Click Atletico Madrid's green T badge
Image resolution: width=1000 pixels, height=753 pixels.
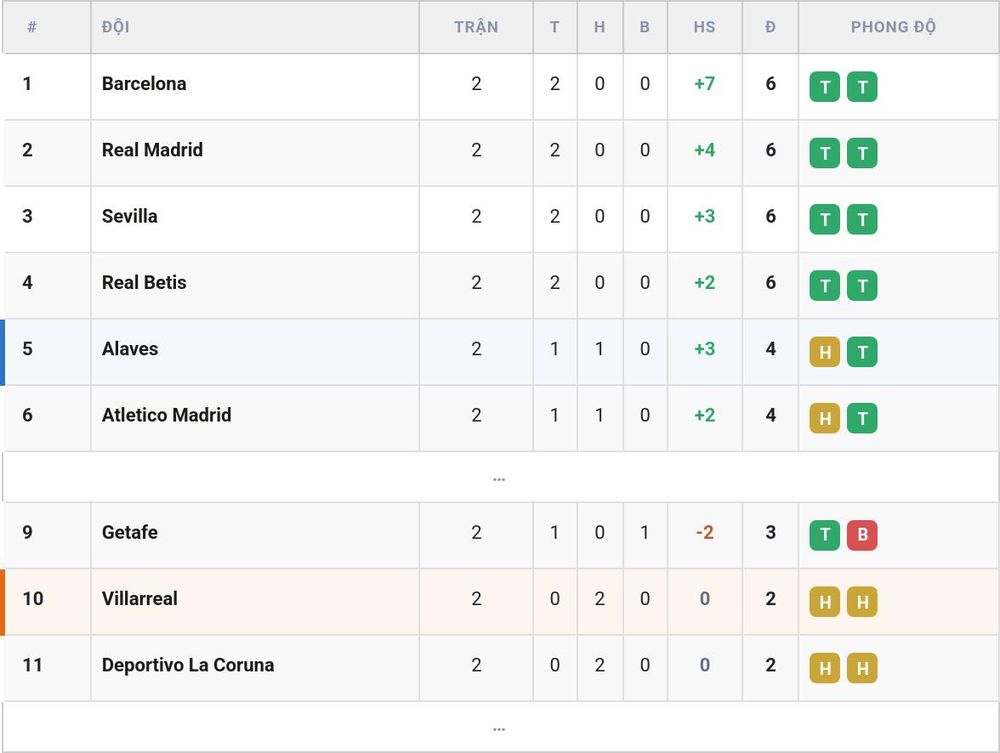click(x=862, y=418)
